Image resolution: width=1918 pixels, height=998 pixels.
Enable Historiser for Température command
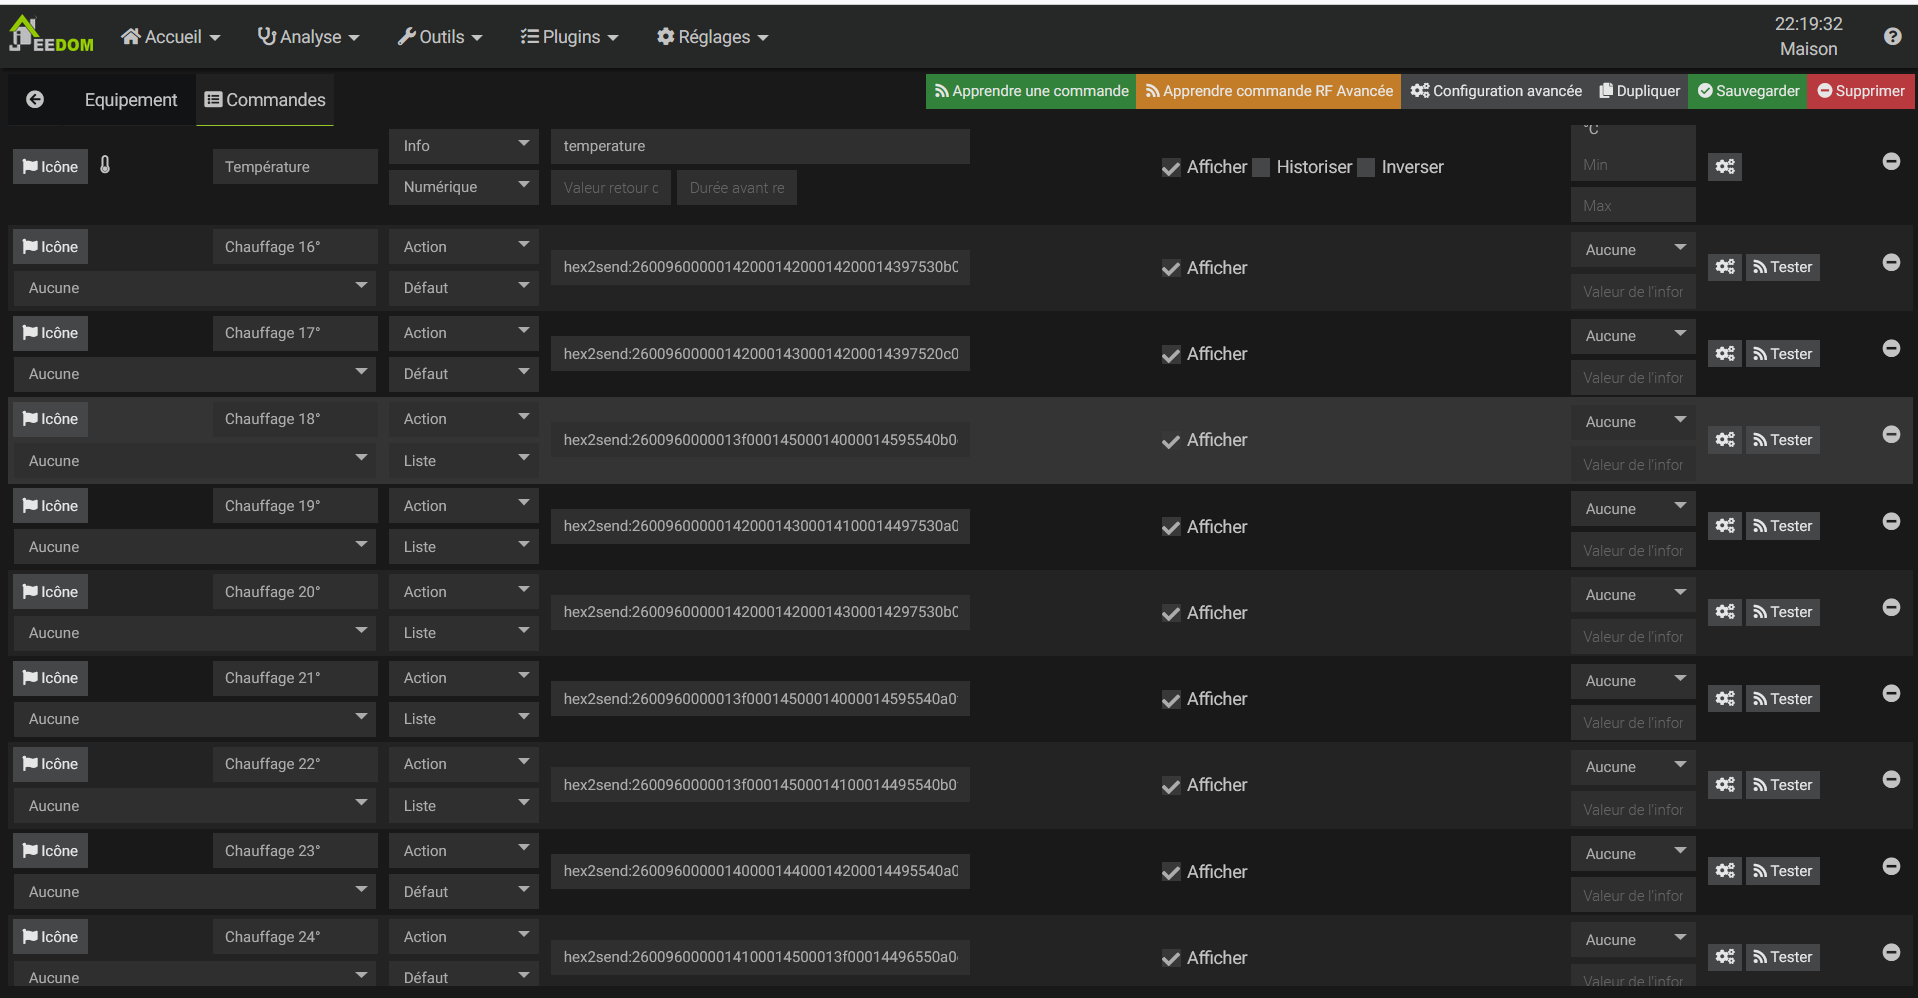1262,168
